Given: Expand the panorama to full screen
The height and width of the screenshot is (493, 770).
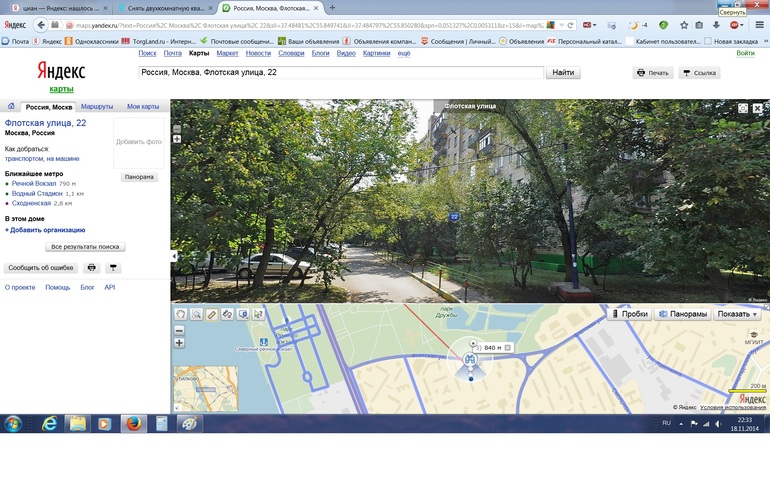Looking at the screenshot, I should (x=742, y=107).
